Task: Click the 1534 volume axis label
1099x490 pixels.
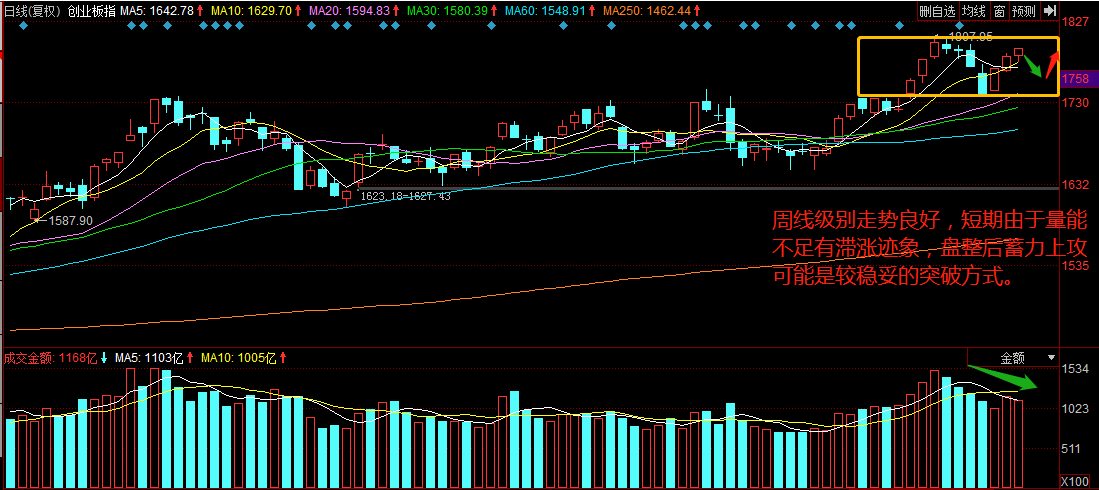Action: tap(1075, 369)
